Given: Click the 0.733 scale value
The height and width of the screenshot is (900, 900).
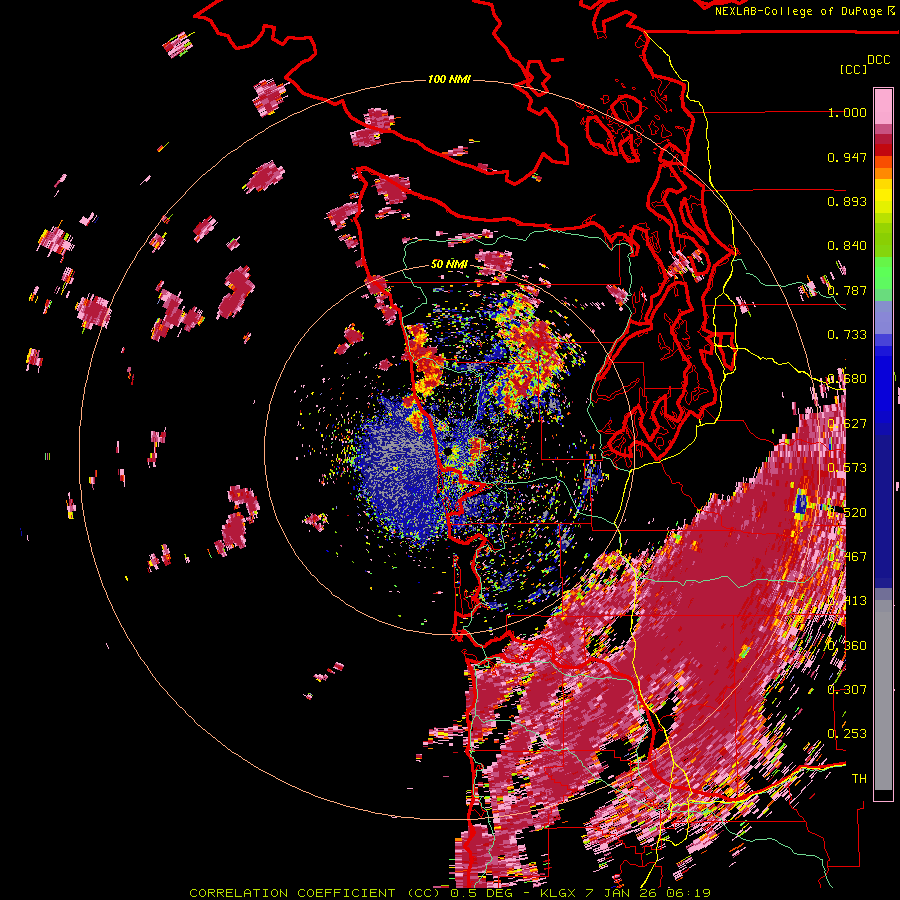Looking at the screenshot, I should coord(847,335).
